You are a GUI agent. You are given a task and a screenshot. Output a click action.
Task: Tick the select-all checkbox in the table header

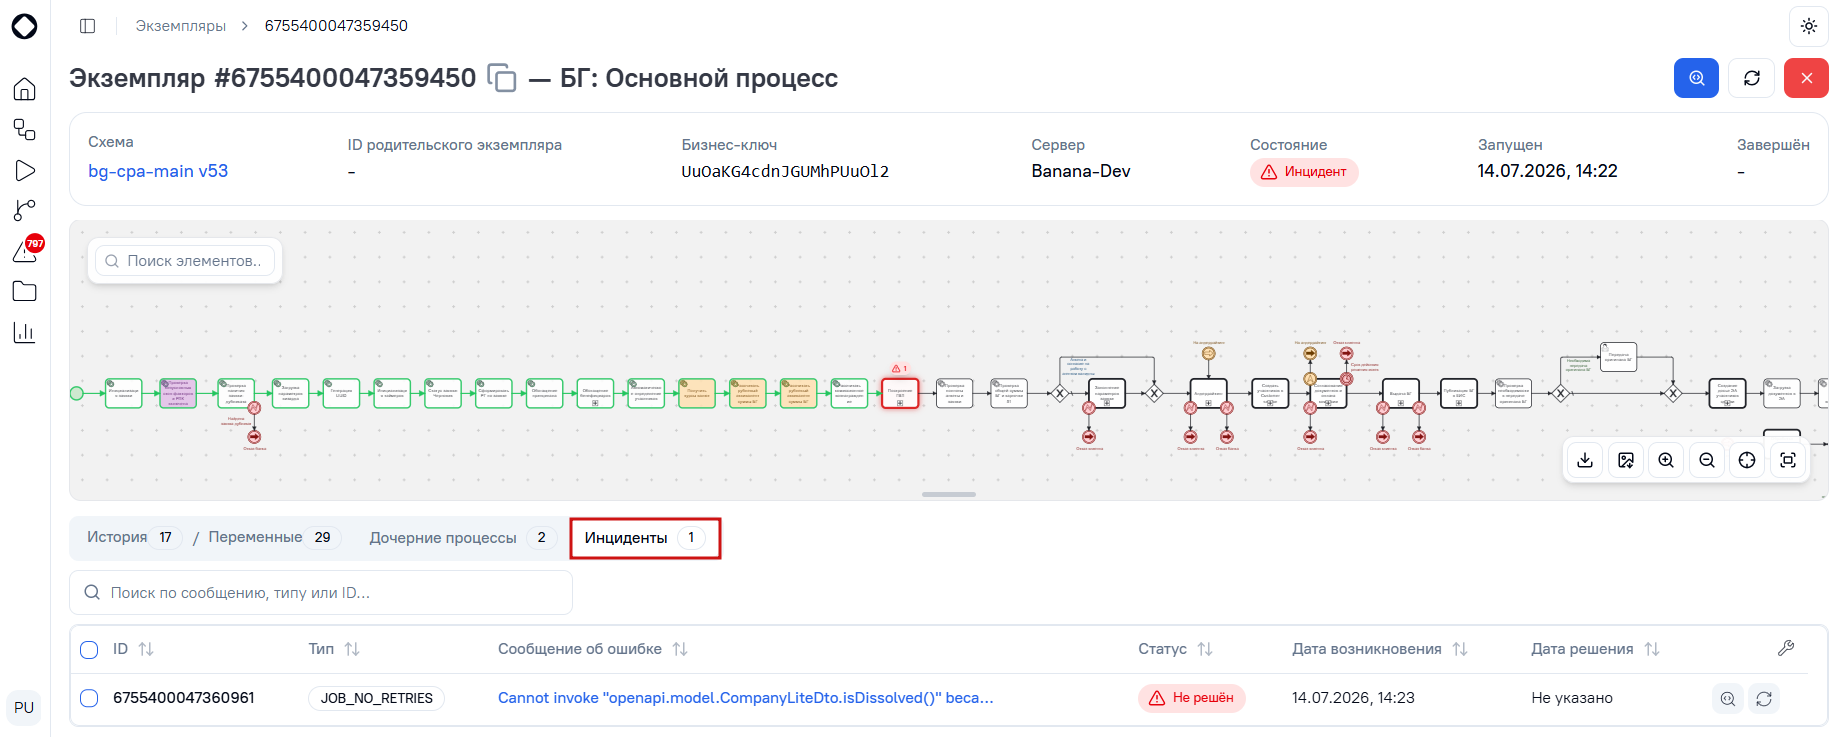tap(89, 650)
